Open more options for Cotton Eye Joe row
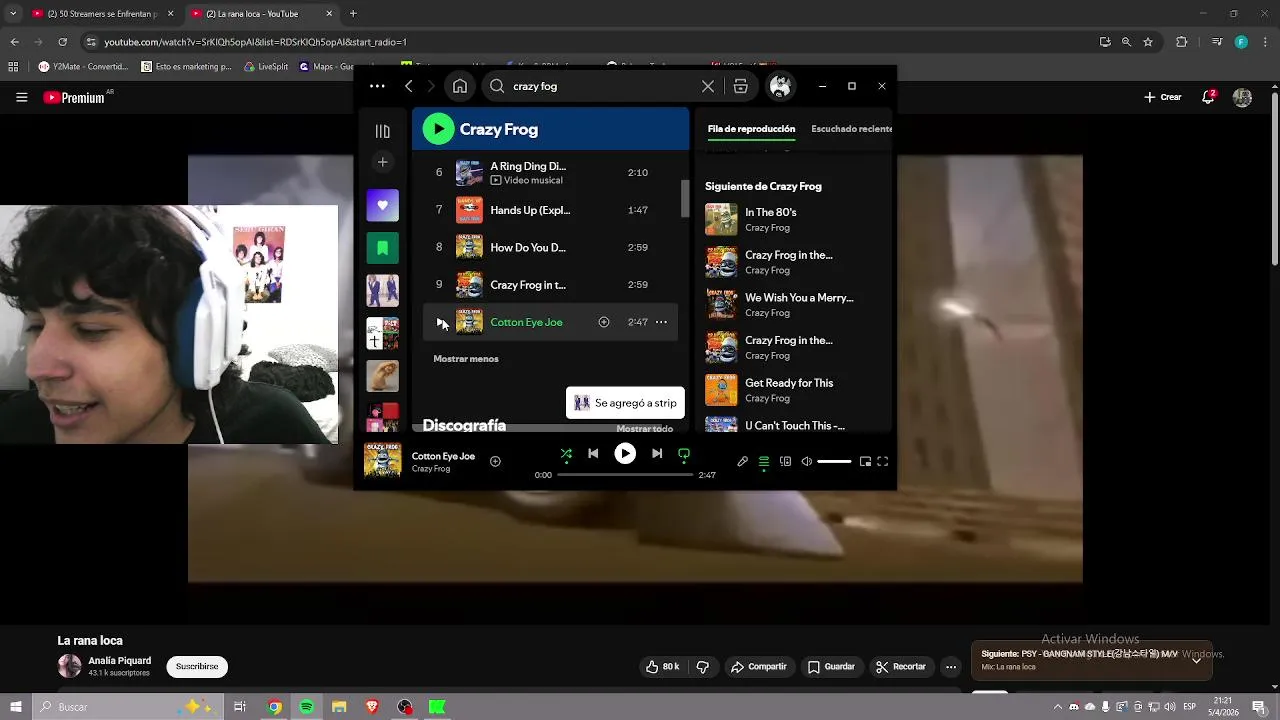 [x=661, y=322]
